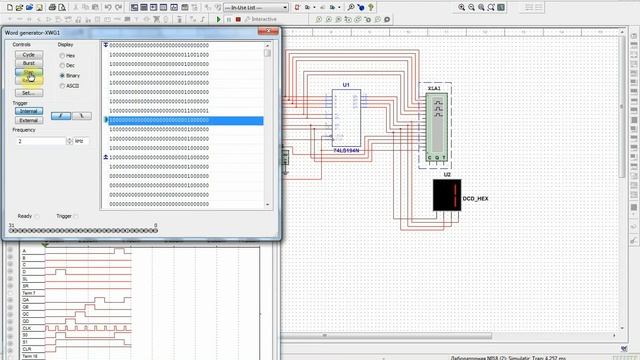The width and height of the screenshot is (640, 360).
Task: Open the kHz frequency unit dropdown
Action: coord(81,141)
